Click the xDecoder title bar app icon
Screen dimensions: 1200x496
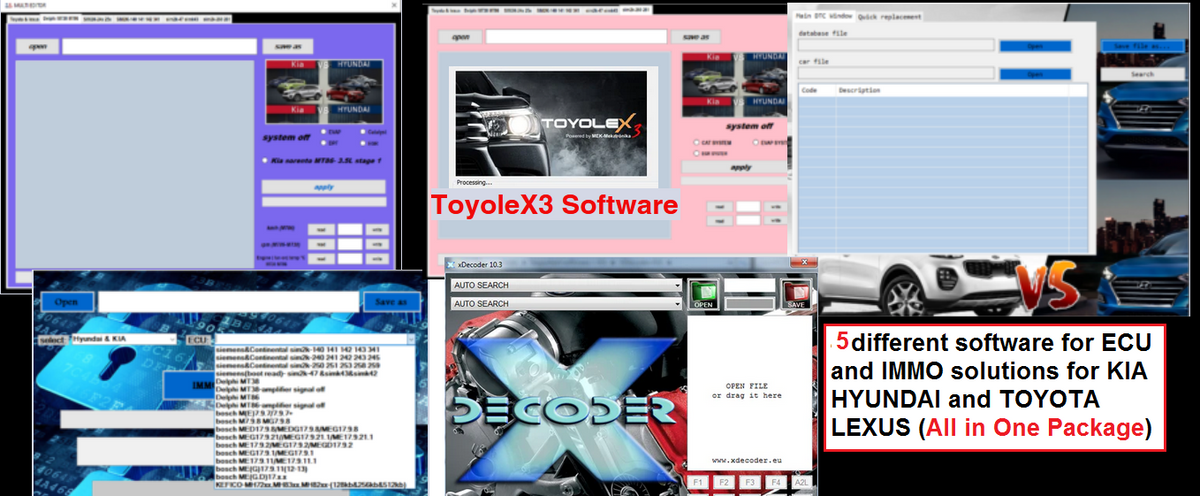(449, 264)
